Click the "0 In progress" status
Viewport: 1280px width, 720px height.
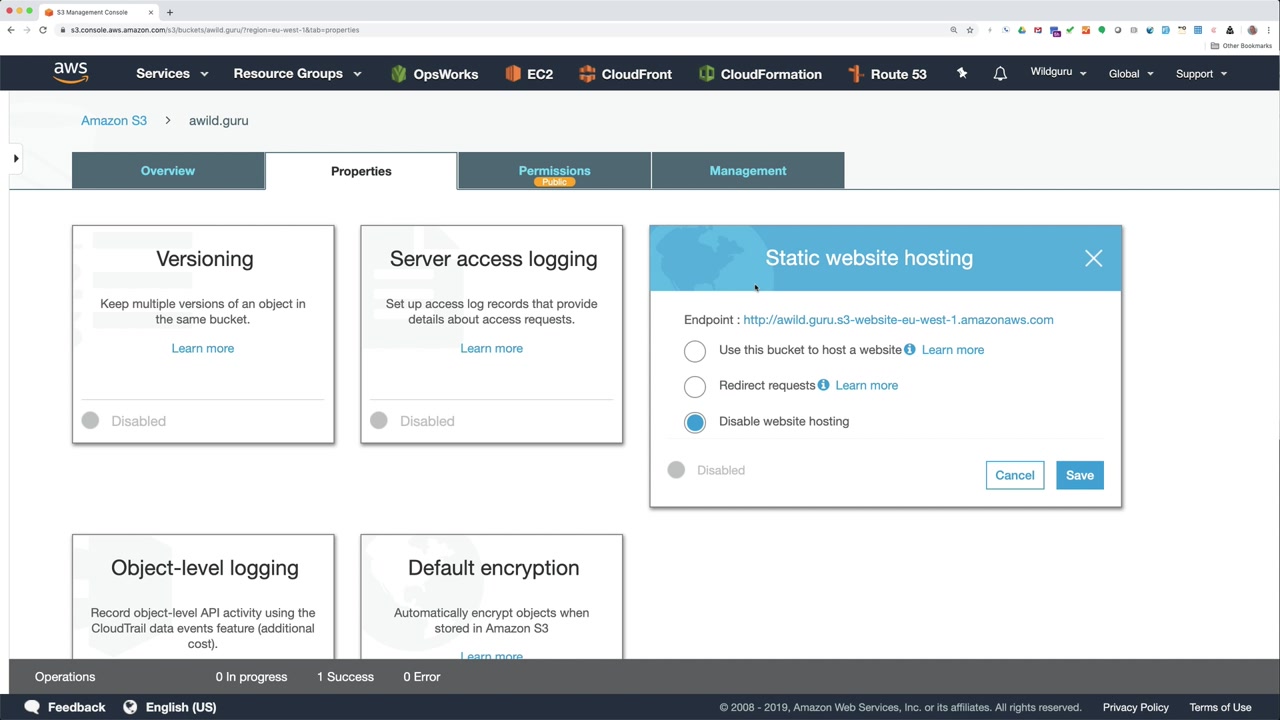click(251, 677)
